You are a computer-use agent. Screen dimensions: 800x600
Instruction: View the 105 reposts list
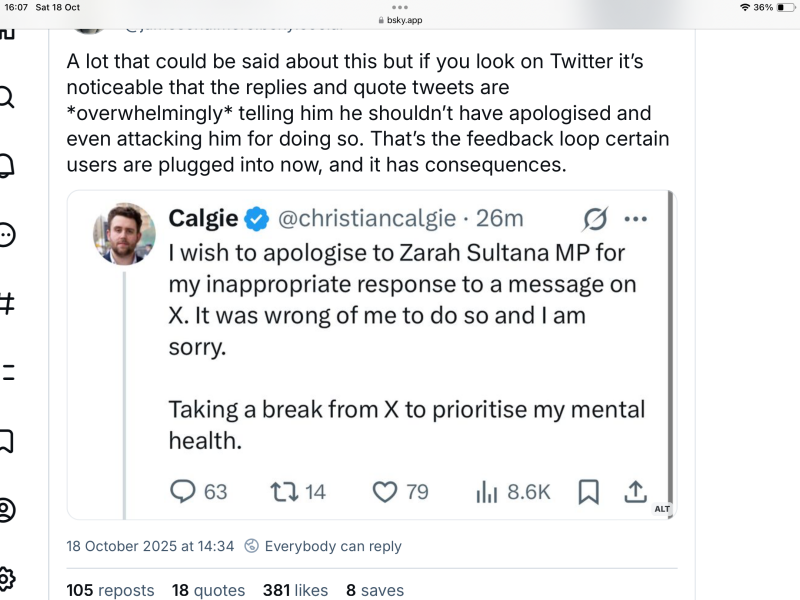110,590
